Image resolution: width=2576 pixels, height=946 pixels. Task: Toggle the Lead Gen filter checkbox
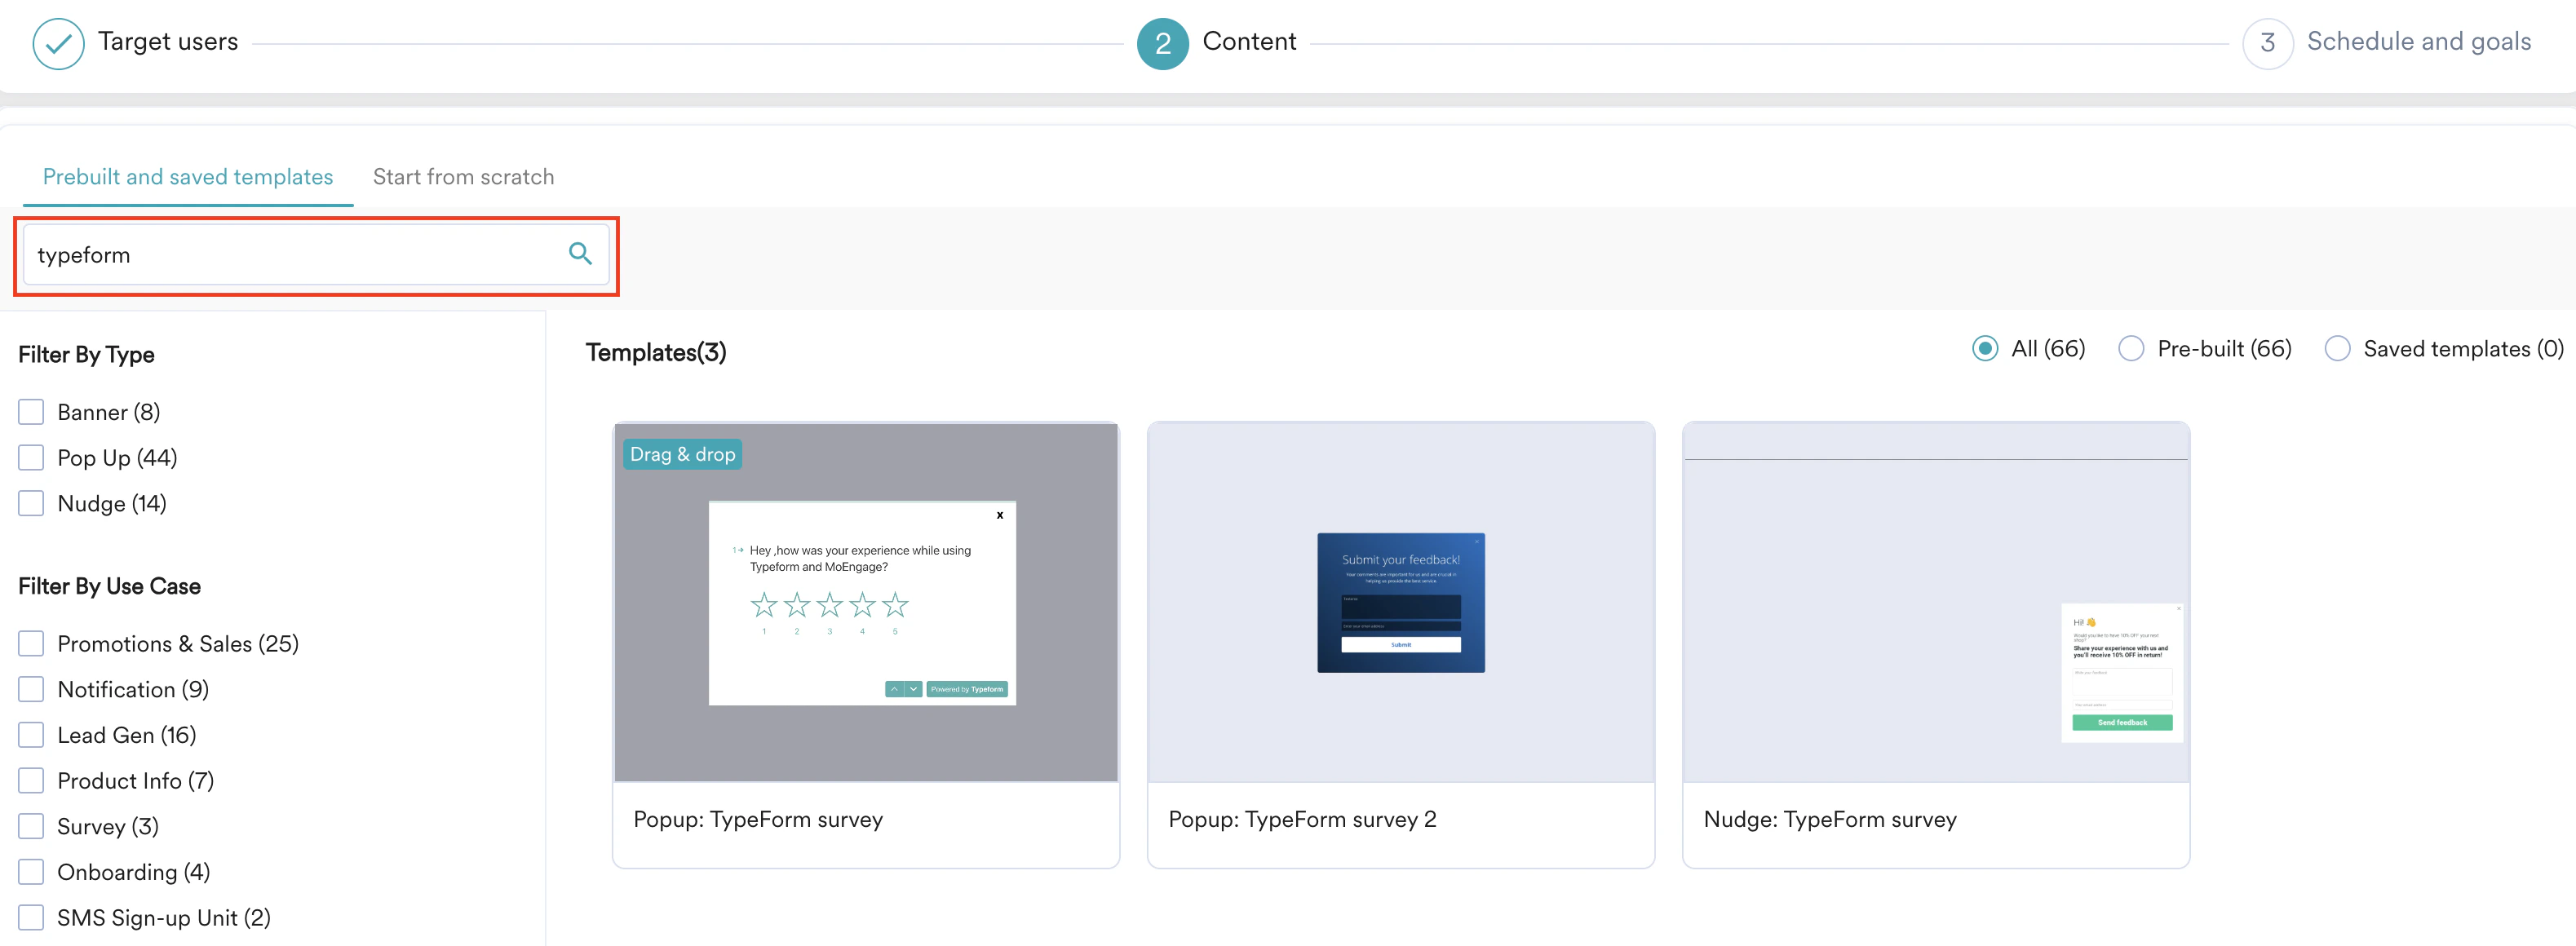click(x=31, y=735)
